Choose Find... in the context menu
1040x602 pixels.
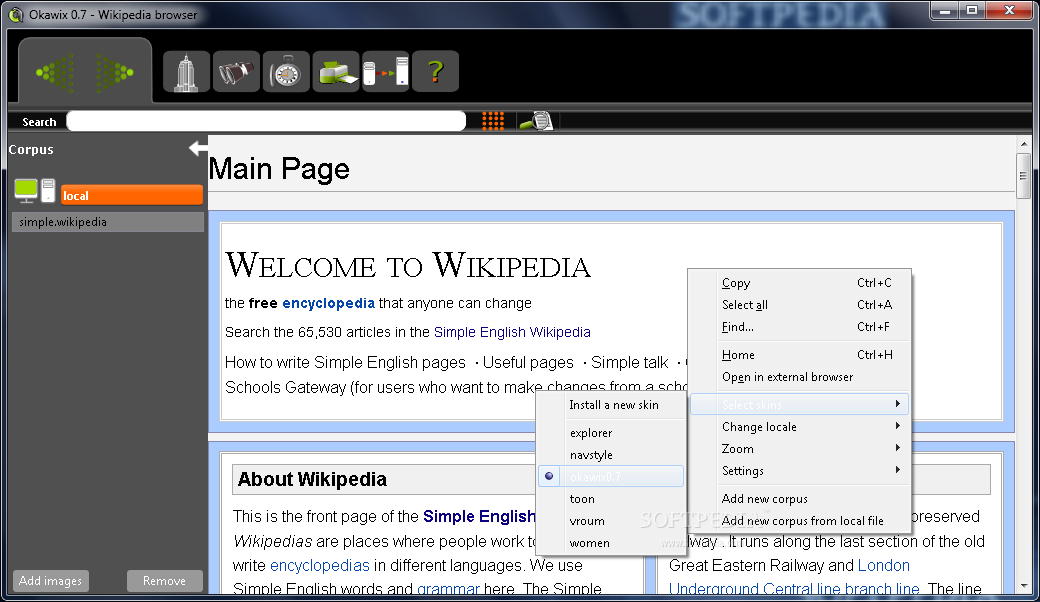(799, 326)
